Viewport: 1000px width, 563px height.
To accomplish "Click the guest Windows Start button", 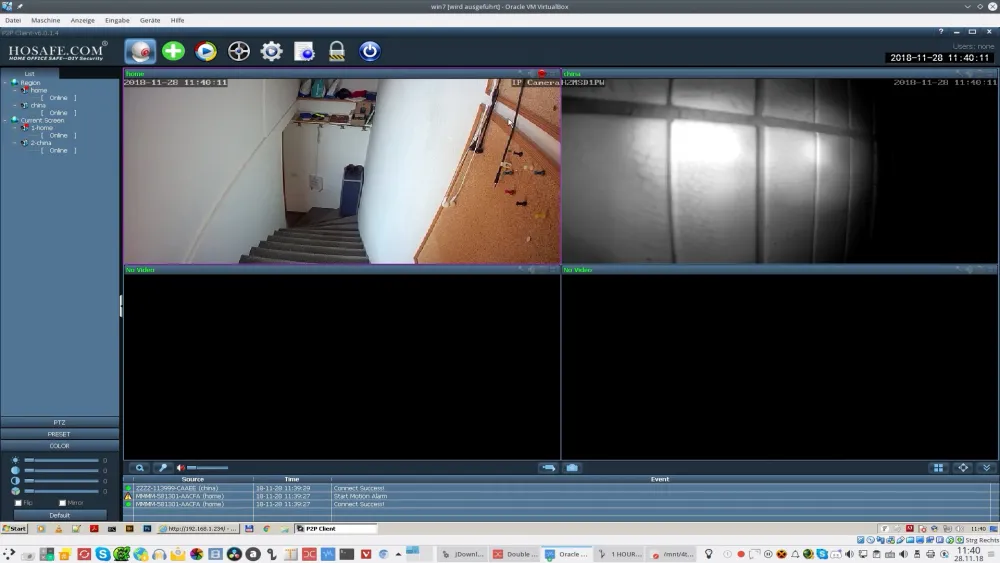I will click(14, 529).
